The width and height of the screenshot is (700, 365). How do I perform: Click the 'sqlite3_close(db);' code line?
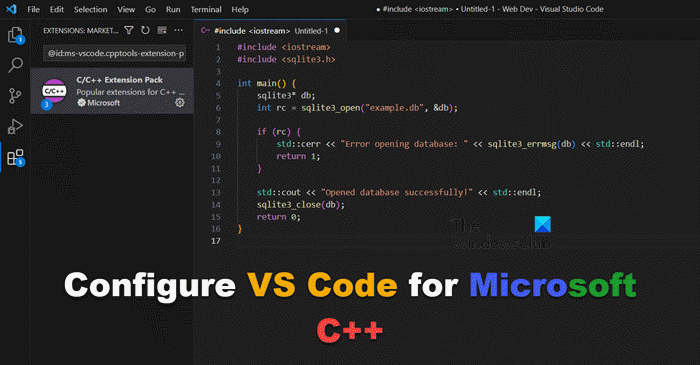coord(301,205)
